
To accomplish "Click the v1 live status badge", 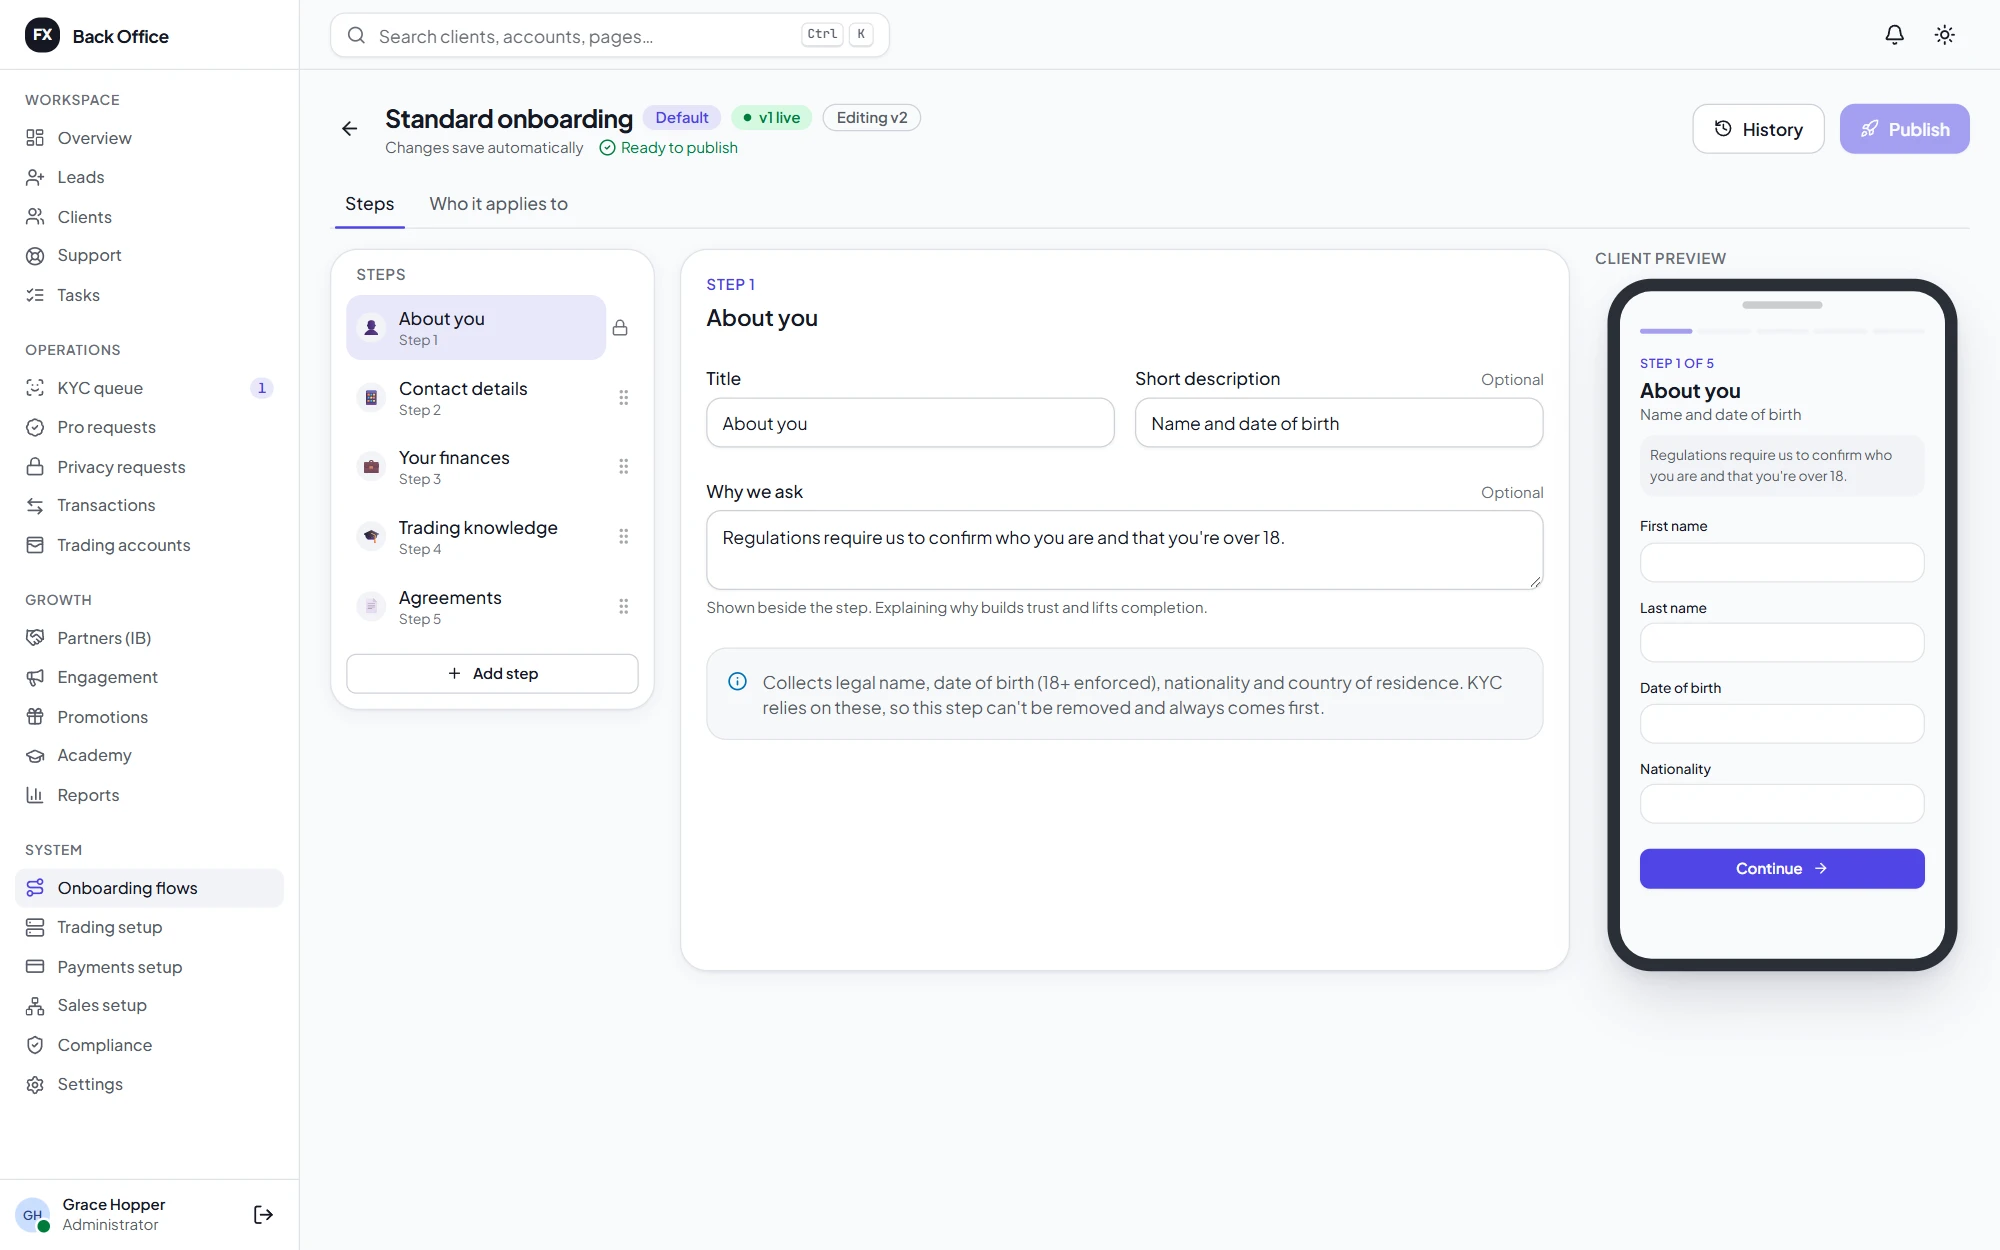I will pos(771,118).
